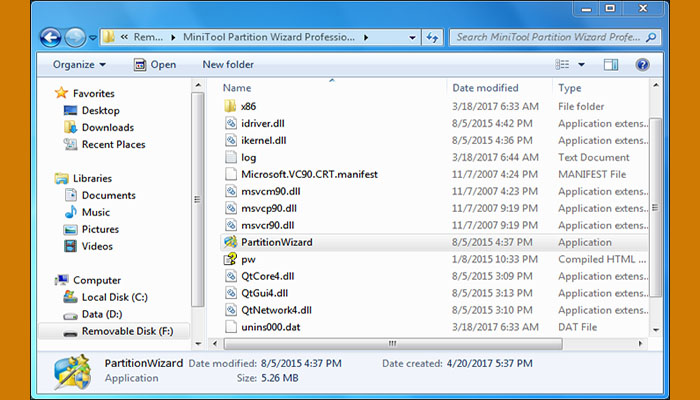Image resolution: width=700 pixels, height=400 pixels.
Task: Click the horizontal scrollbar thumb
Action: pos(393,344)
